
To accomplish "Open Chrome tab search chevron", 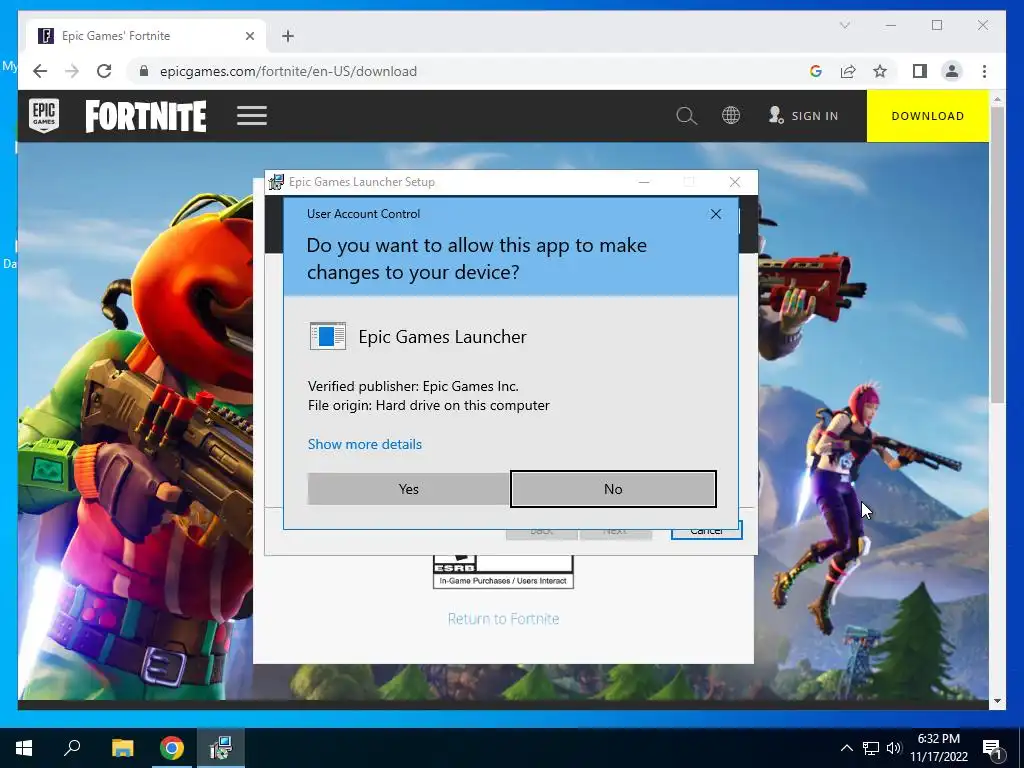I will click(844, 25).
